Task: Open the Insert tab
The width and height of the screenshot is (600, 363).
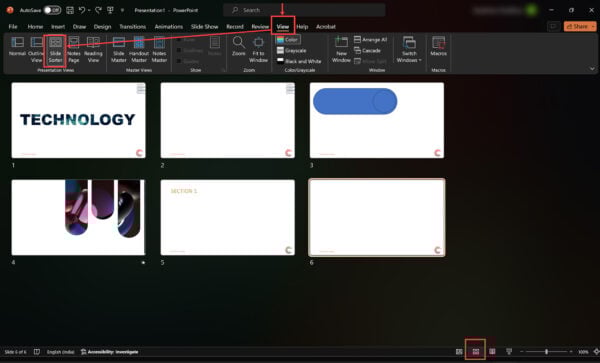Action: pyautogui.click(x=58, y=27)
